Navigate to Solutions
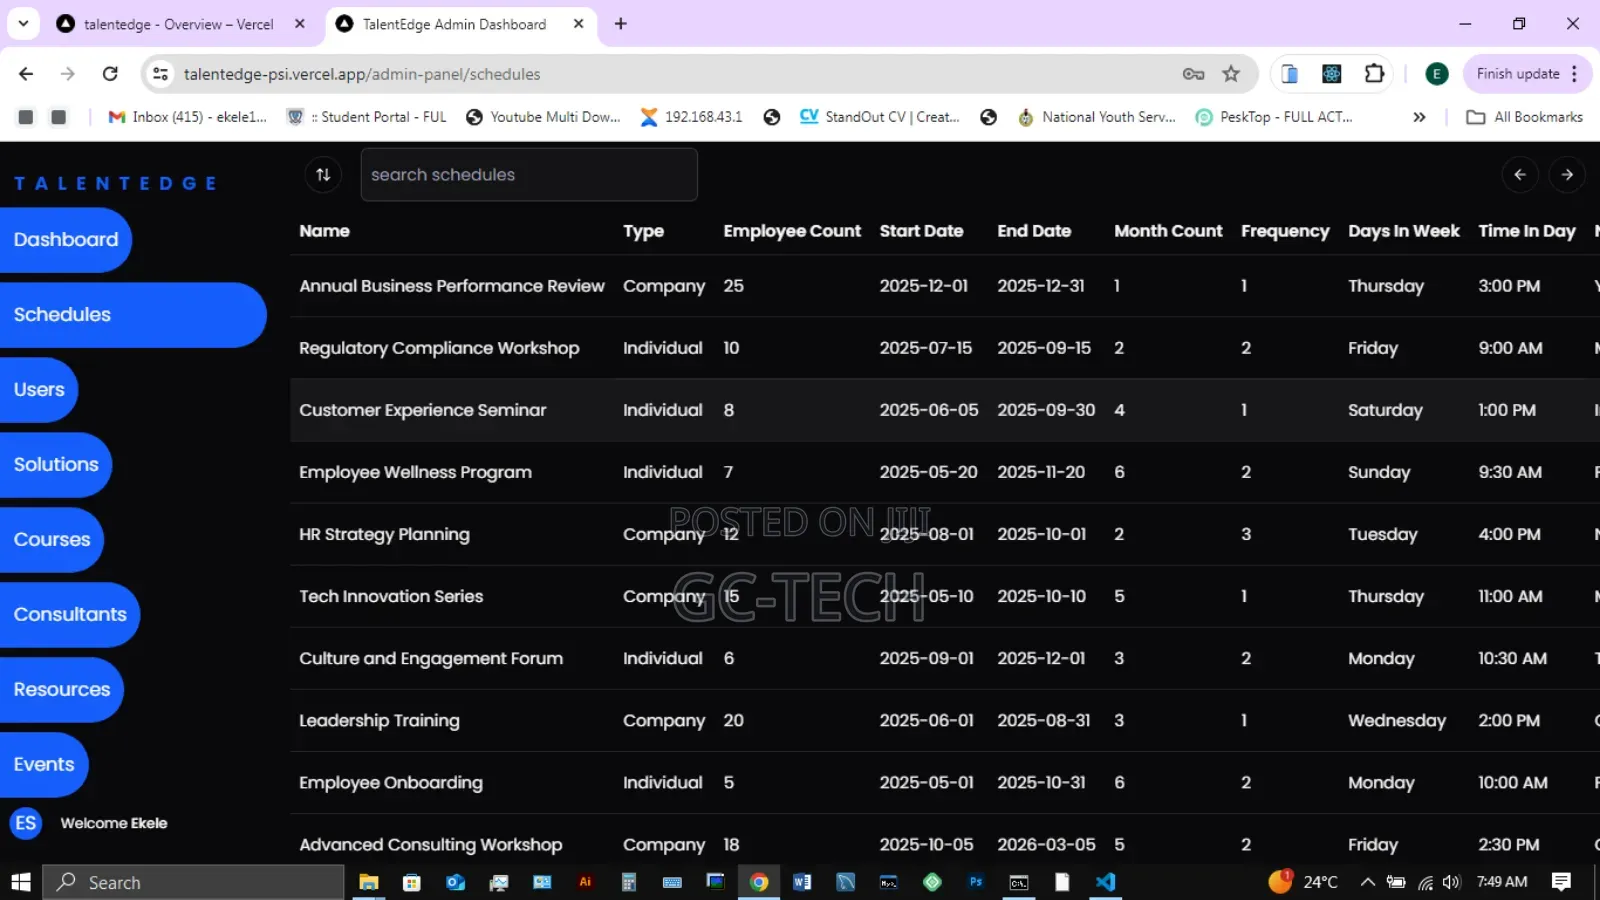The image size is (1600, 900). [x=56, y=465]
